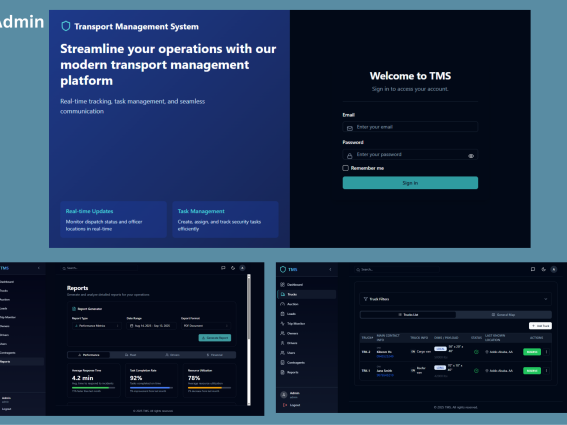Open the Export Format dropdown

tap(206, 326)
